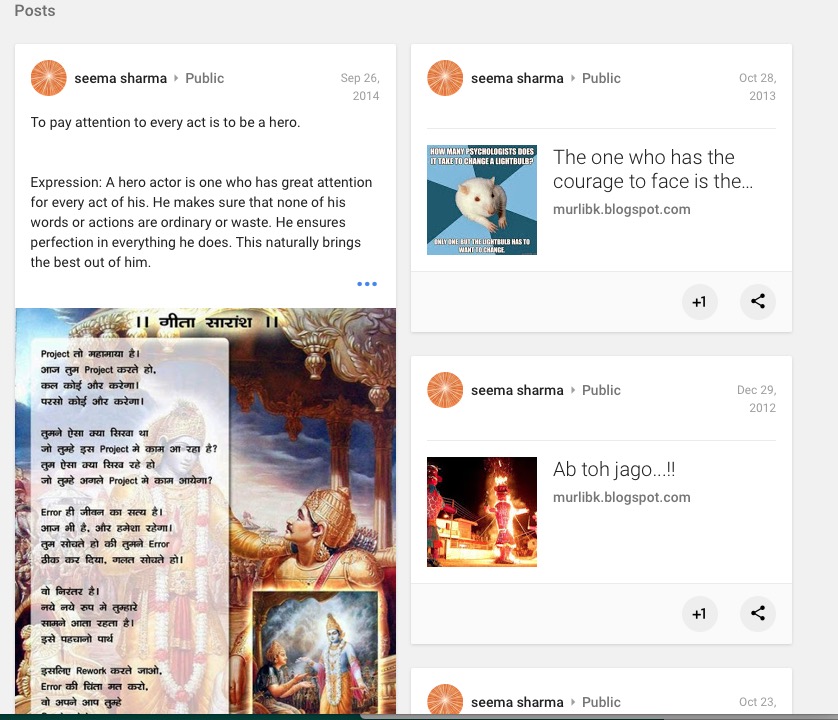Viewport: 838px width, 720px height.
Task: Click the 'Public' label on the Dec 29 post
Action: pyautogui.click(x=601, y=390)
